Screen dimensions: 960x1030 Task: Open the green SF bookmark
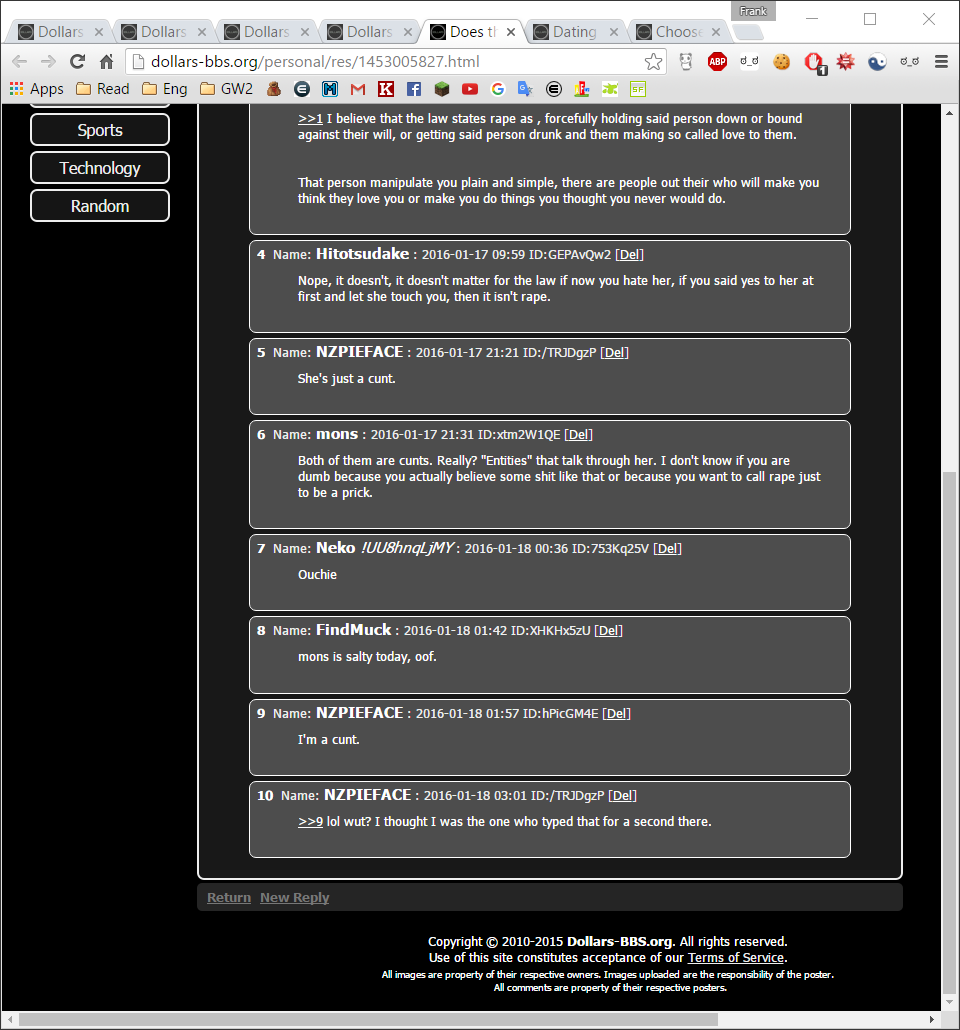pyautogui.click(x=637, y=89)
